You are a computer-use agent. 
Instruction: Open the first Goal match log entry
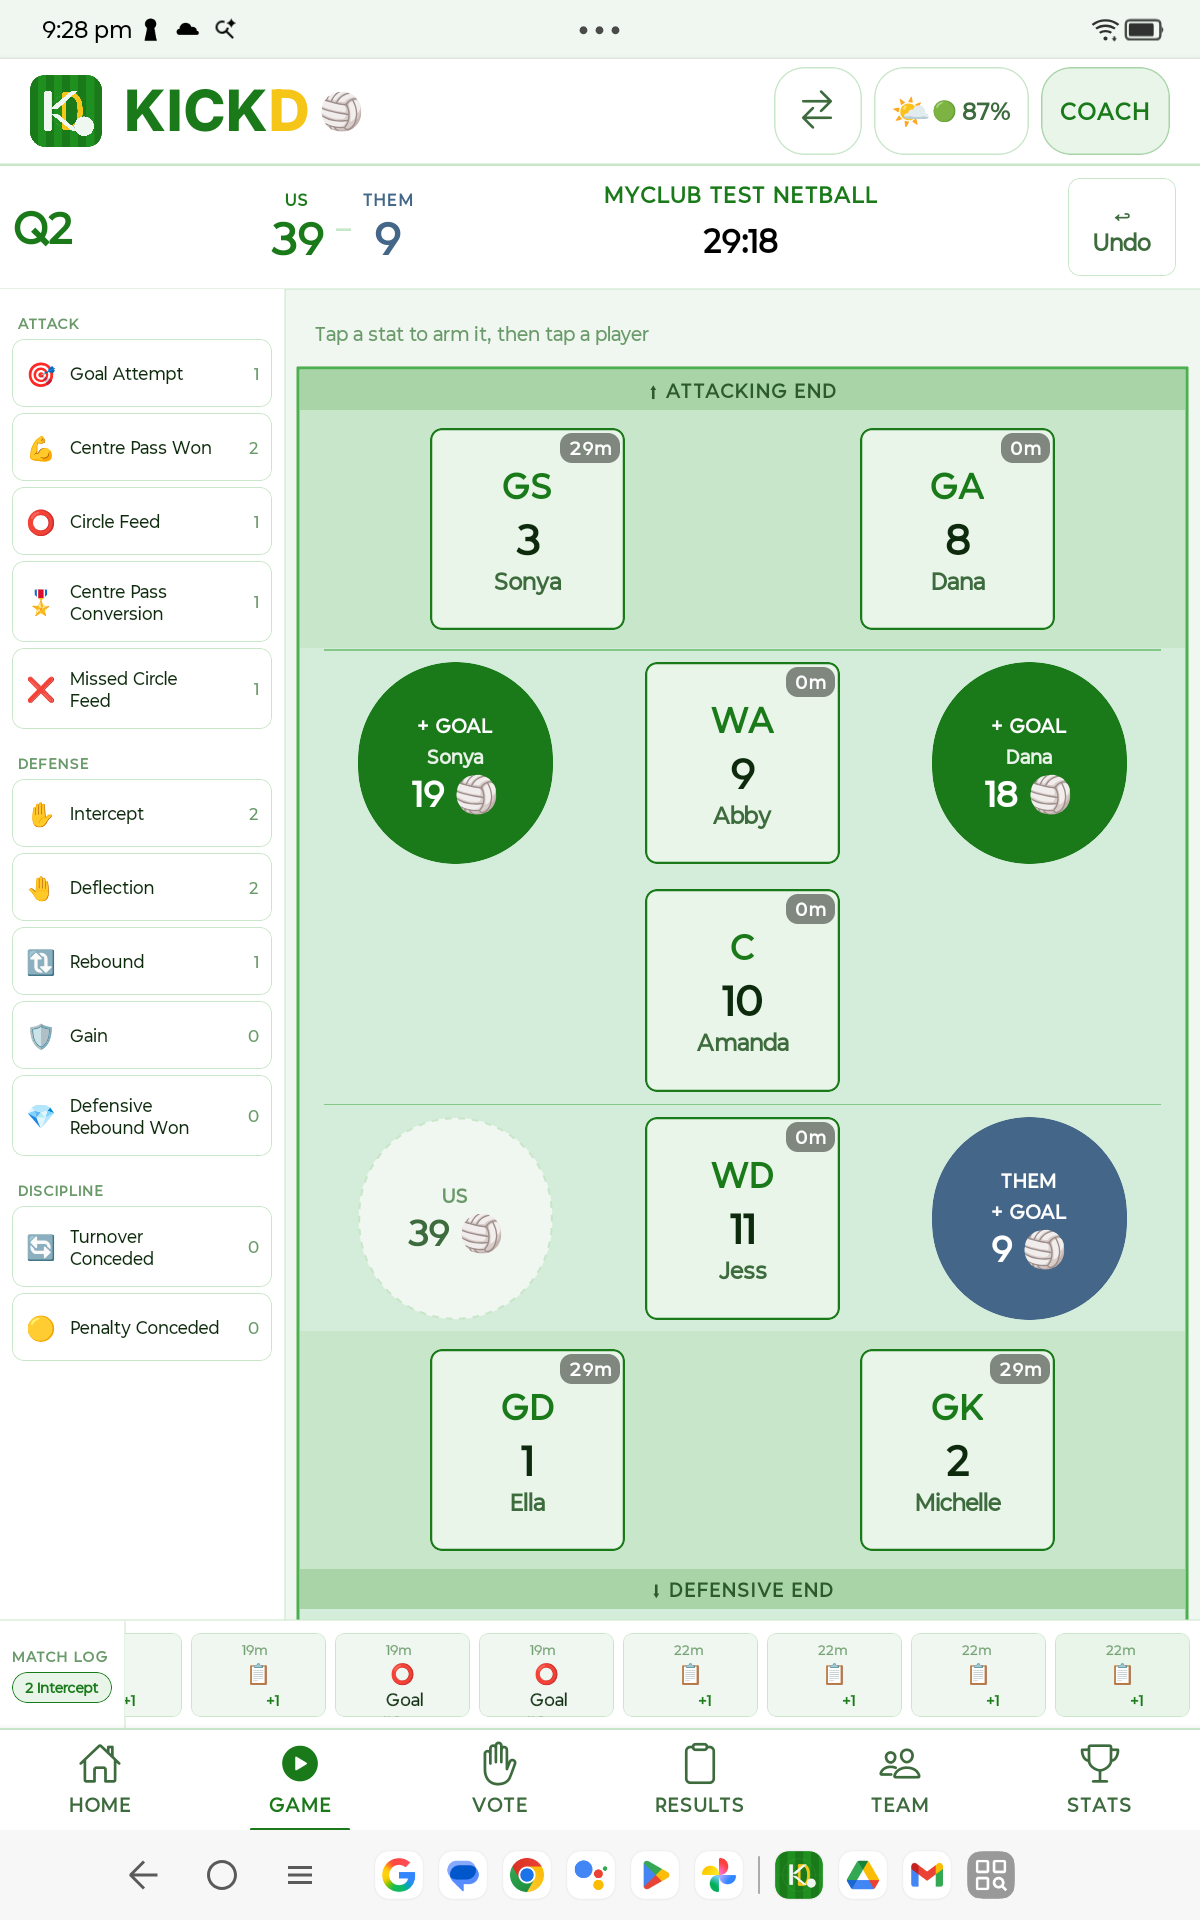(x=404, y=1675)
